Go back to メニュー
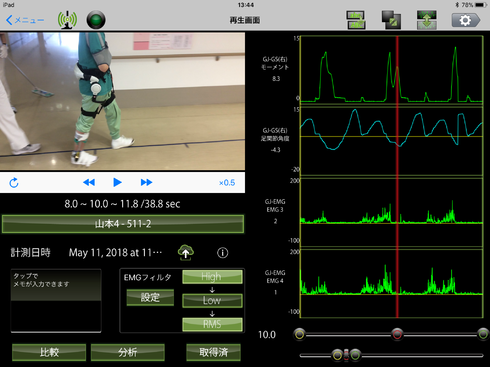 point(25,20)
